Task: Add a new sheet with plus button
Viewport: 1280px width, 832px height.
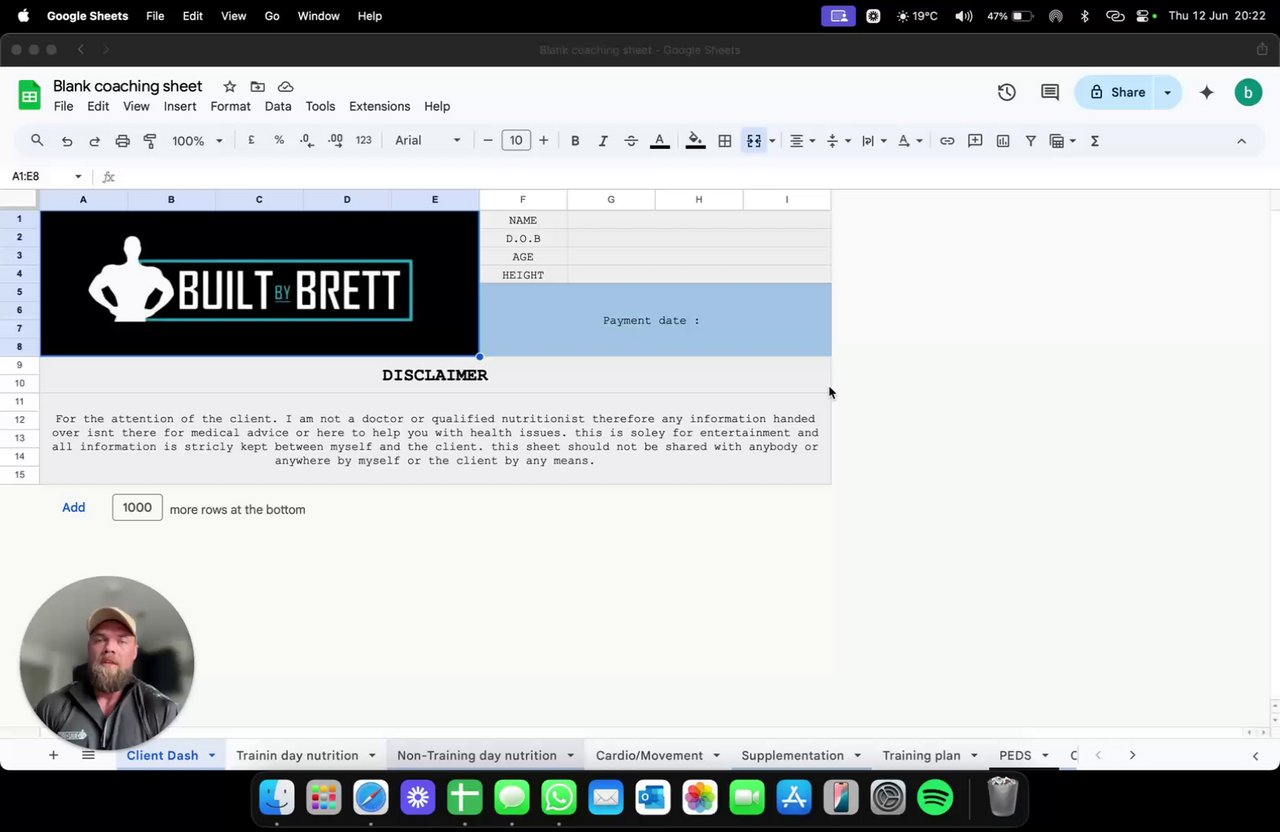Action: click(x=53, y=755)
